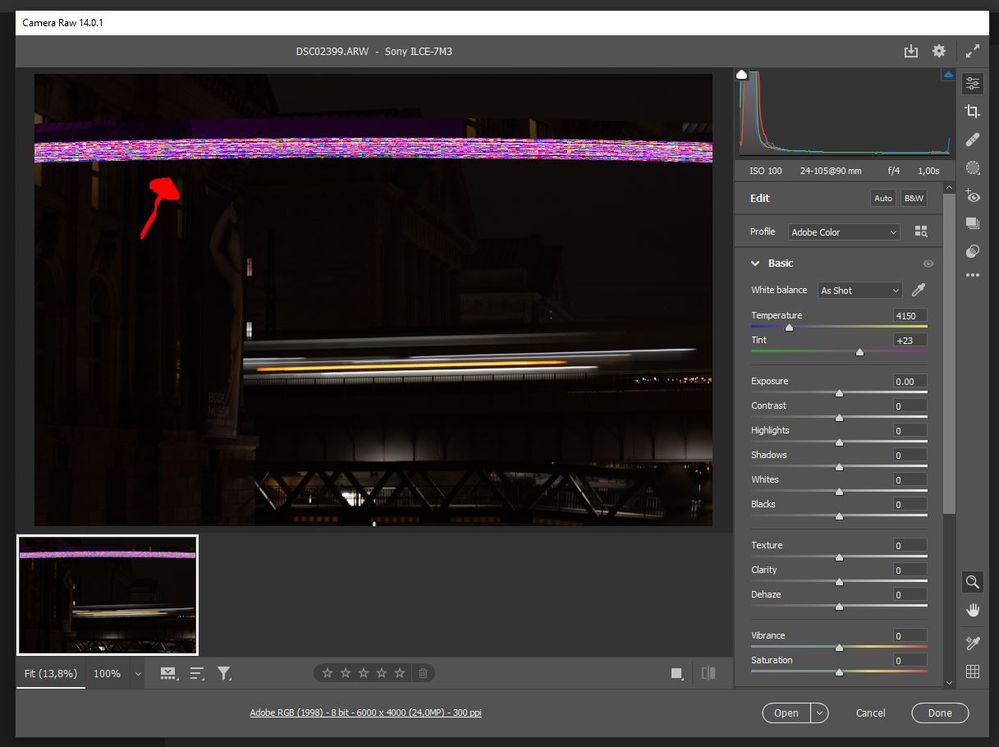The height and width of the screenshot is (747, 999).
Task: Toggle highlight clipping warning in histogram
Action: click(948, 75)
